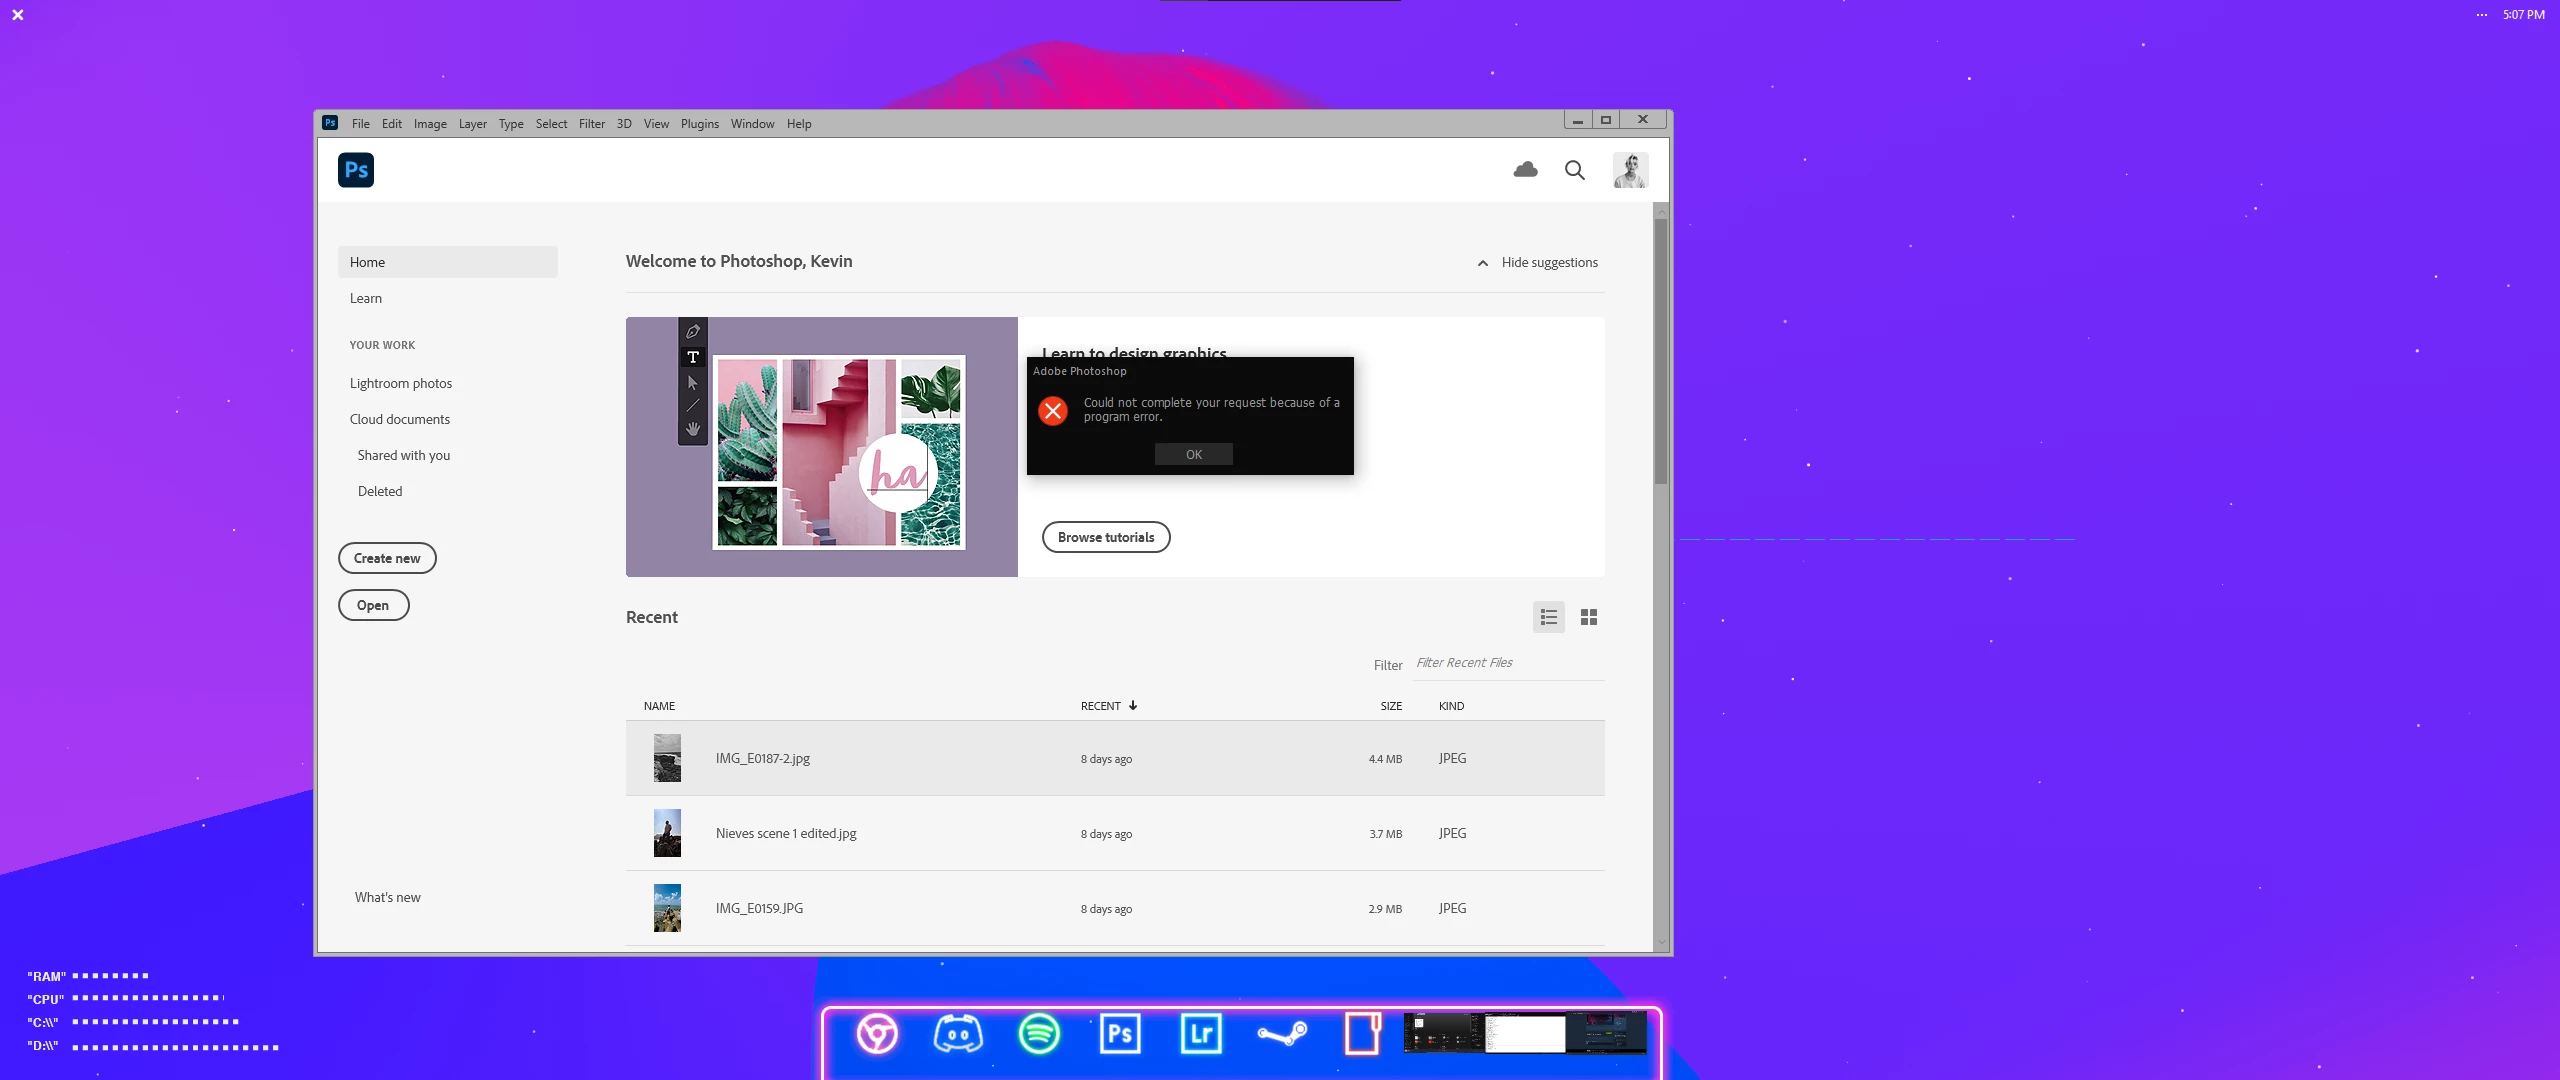Switch recent files to list view
This screenshot has width=2560, height=1080.
click(1548, 617)
